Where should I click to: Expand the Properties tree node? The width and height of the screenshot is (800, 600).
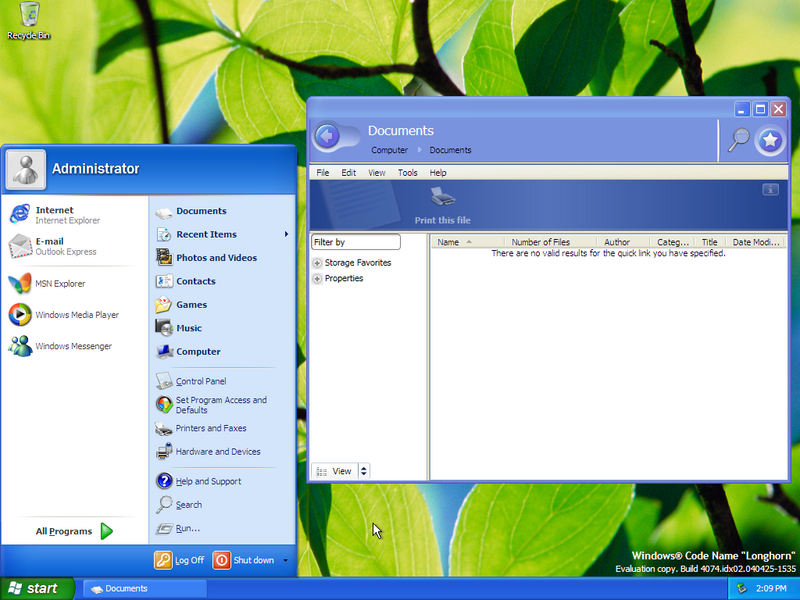coord(317,279)
